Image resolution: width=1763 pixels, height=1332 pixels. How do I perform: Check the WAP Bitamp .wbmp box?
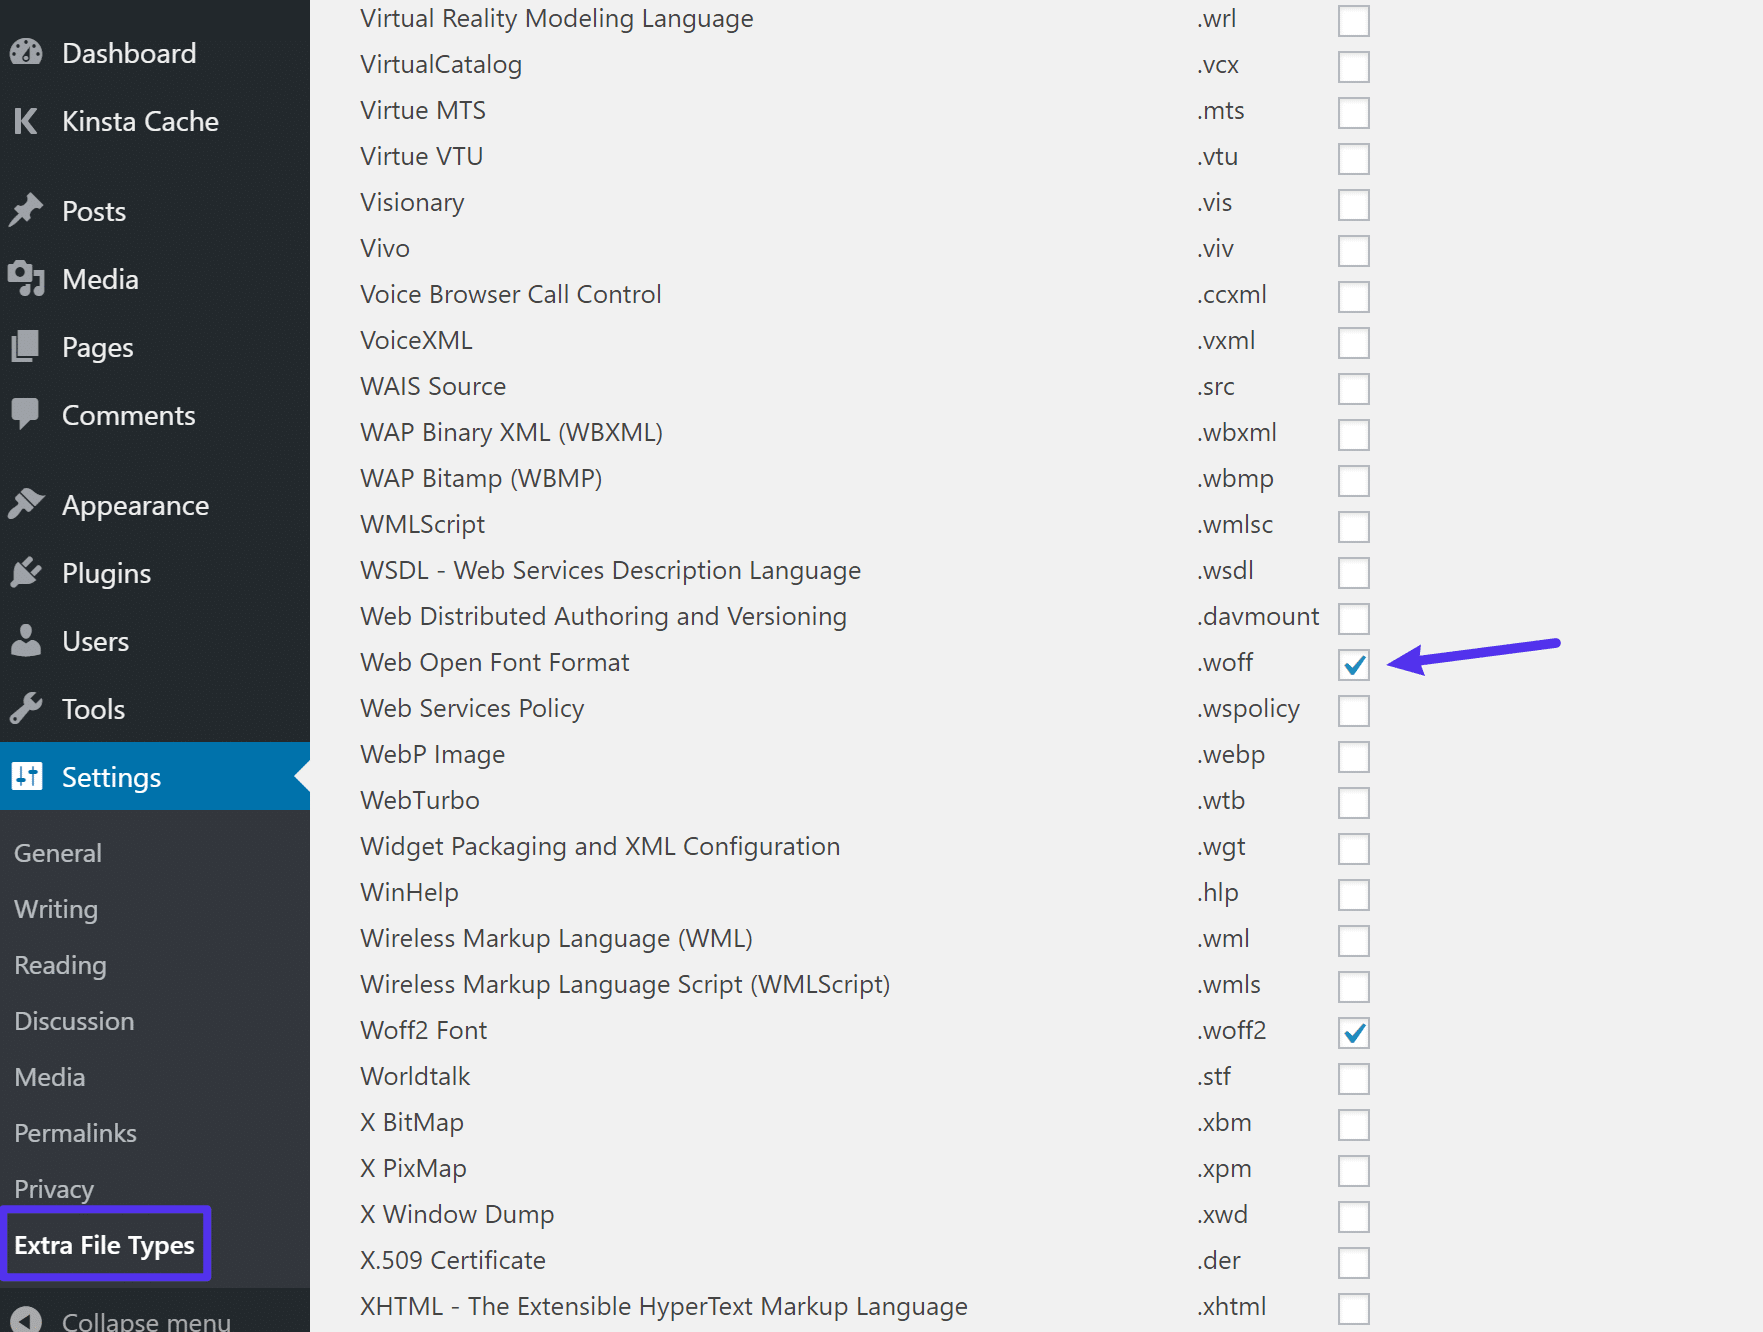[1353, 480]
